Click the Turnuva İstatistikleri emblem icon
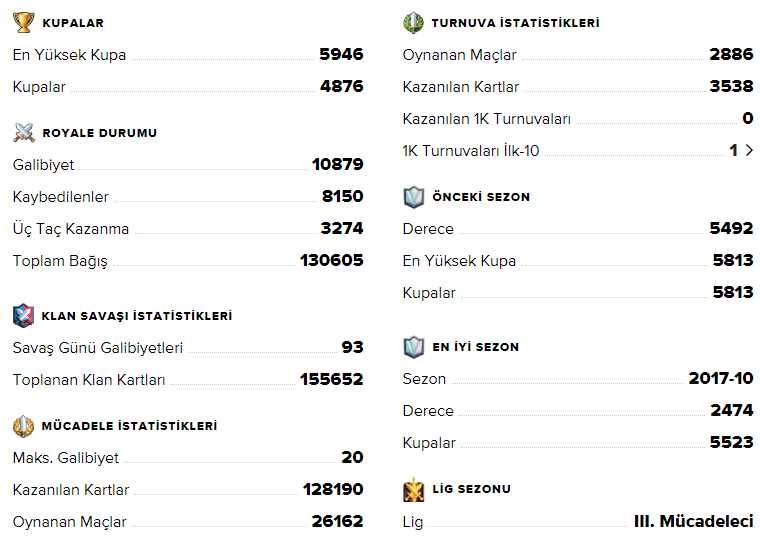This screenshot has height=539, width=760. click(413, 22)
